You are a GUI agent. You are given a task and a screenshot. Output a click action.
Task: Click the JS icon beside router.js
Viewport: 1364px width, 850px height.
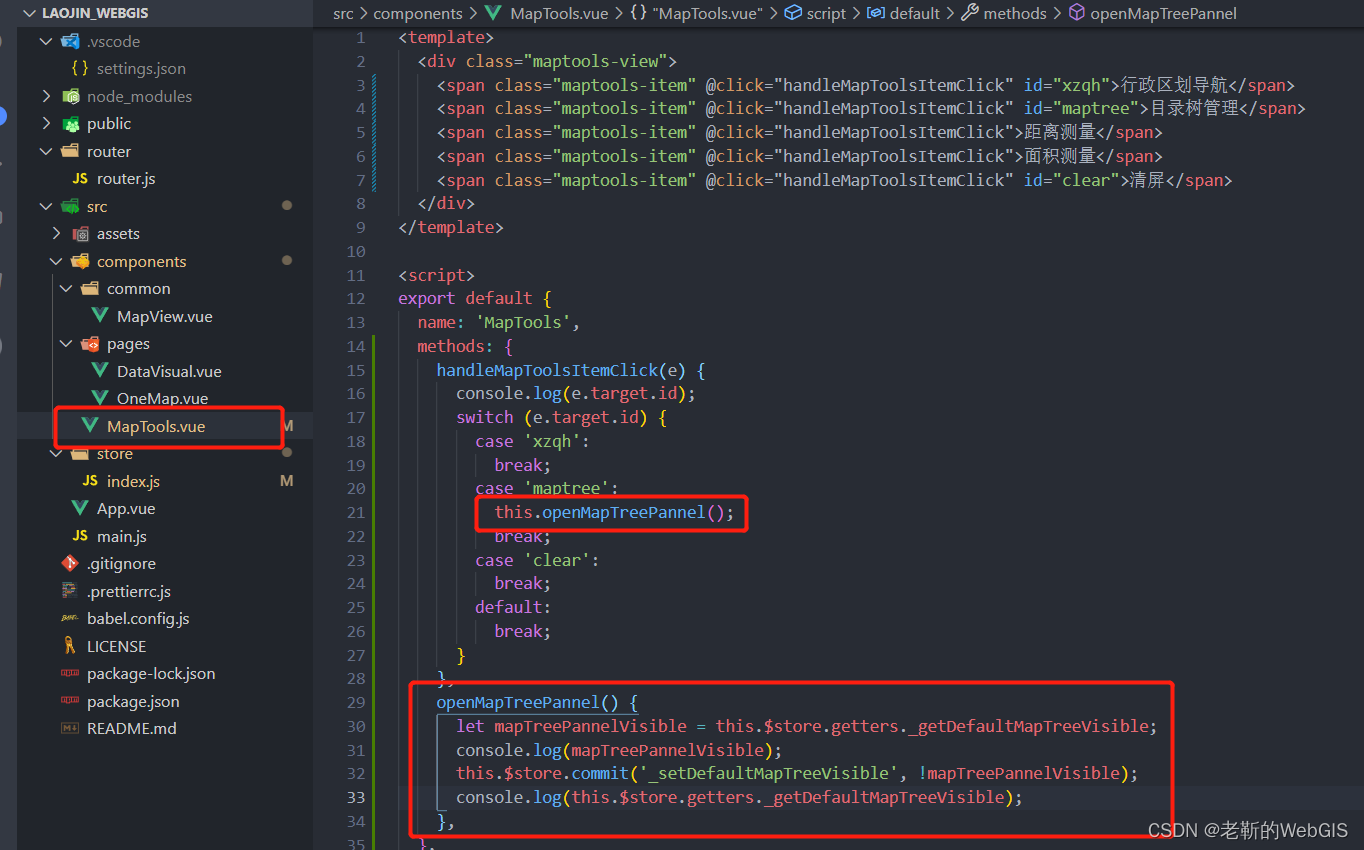pos(80,179)
